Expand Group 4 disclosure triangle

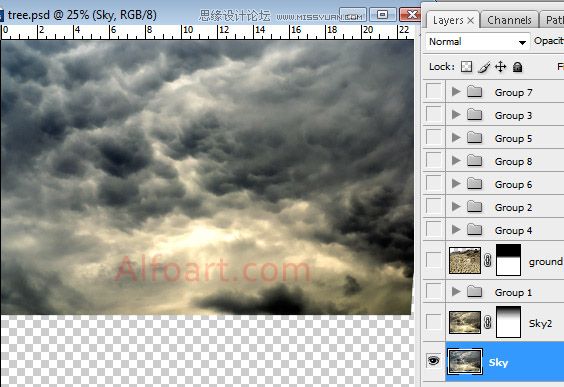click(456, 229)
